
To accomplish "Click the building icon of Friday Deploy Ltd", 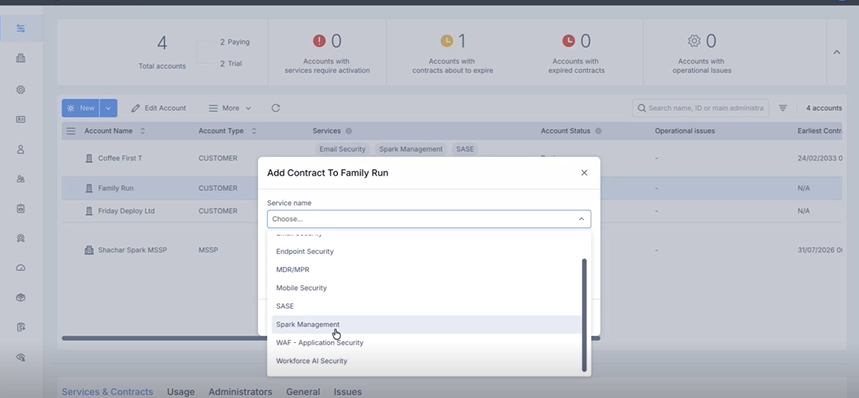I will (x=89, y=211).
